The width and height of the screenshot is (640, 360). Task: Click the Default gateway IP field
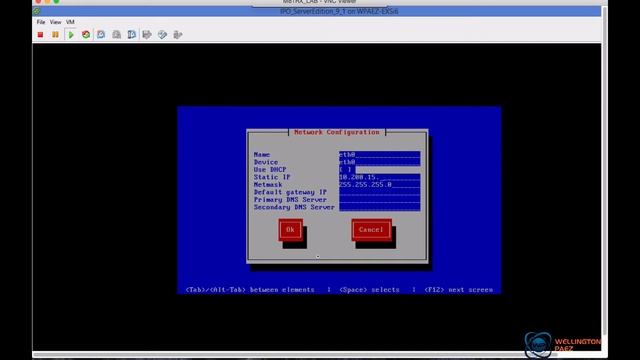point(380,192)
